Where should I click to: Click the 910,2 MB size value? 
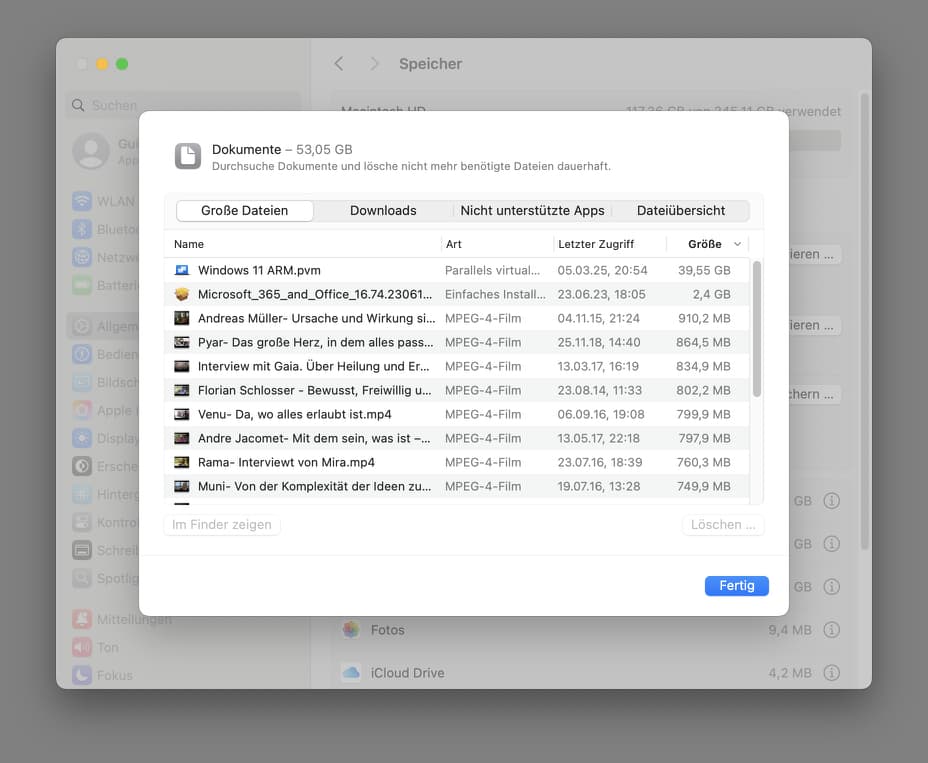(x=704, y=318)
